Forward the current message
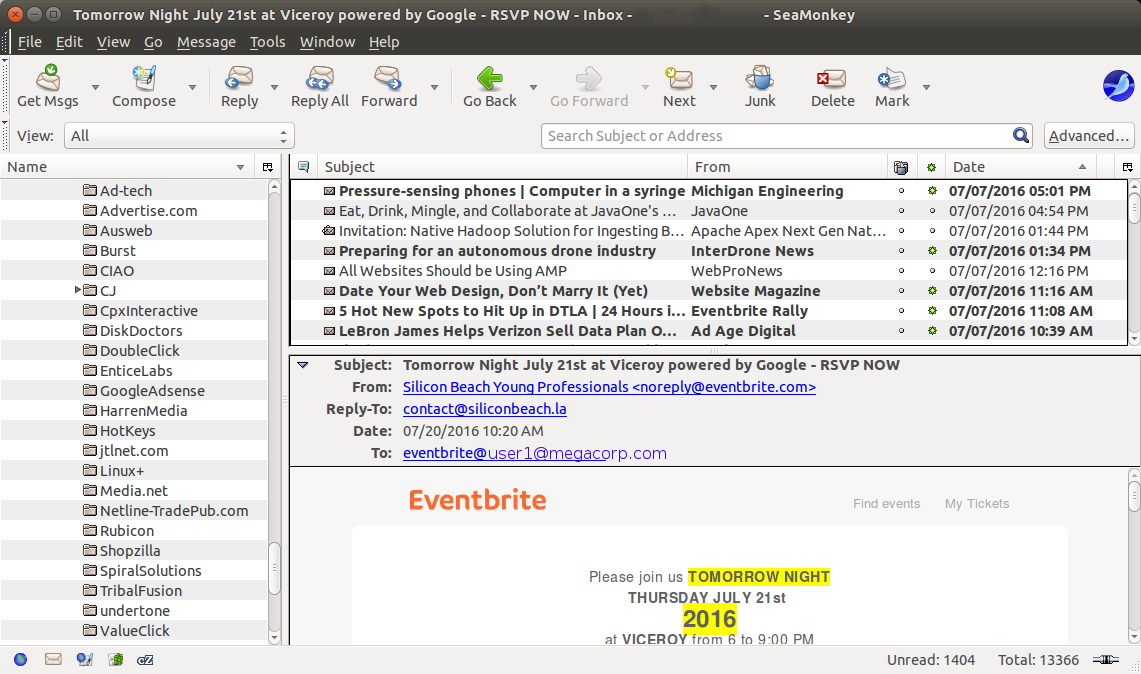This screenshot has width=1141, height=674. (388, 85)
